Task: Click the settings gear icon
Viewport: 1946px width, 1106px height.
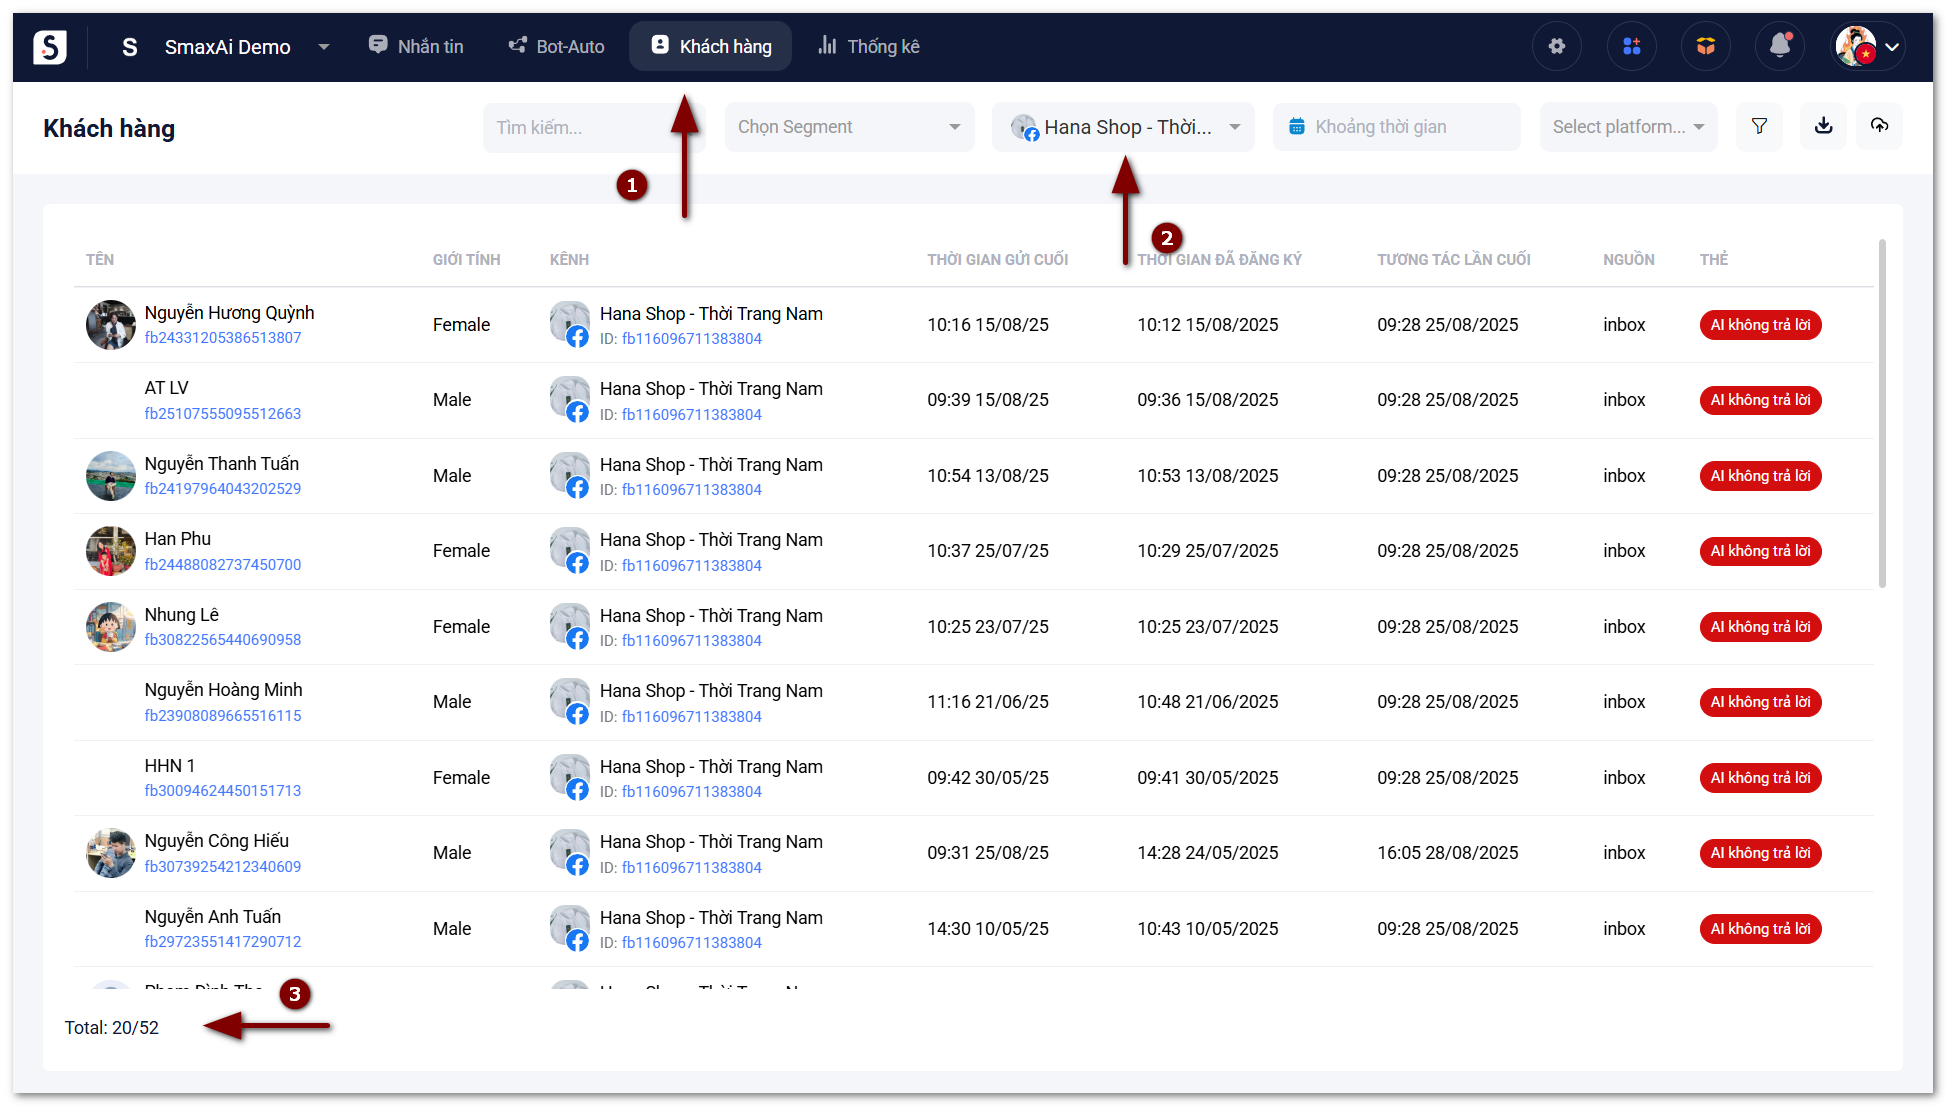Action: [x=1556, y=46]
